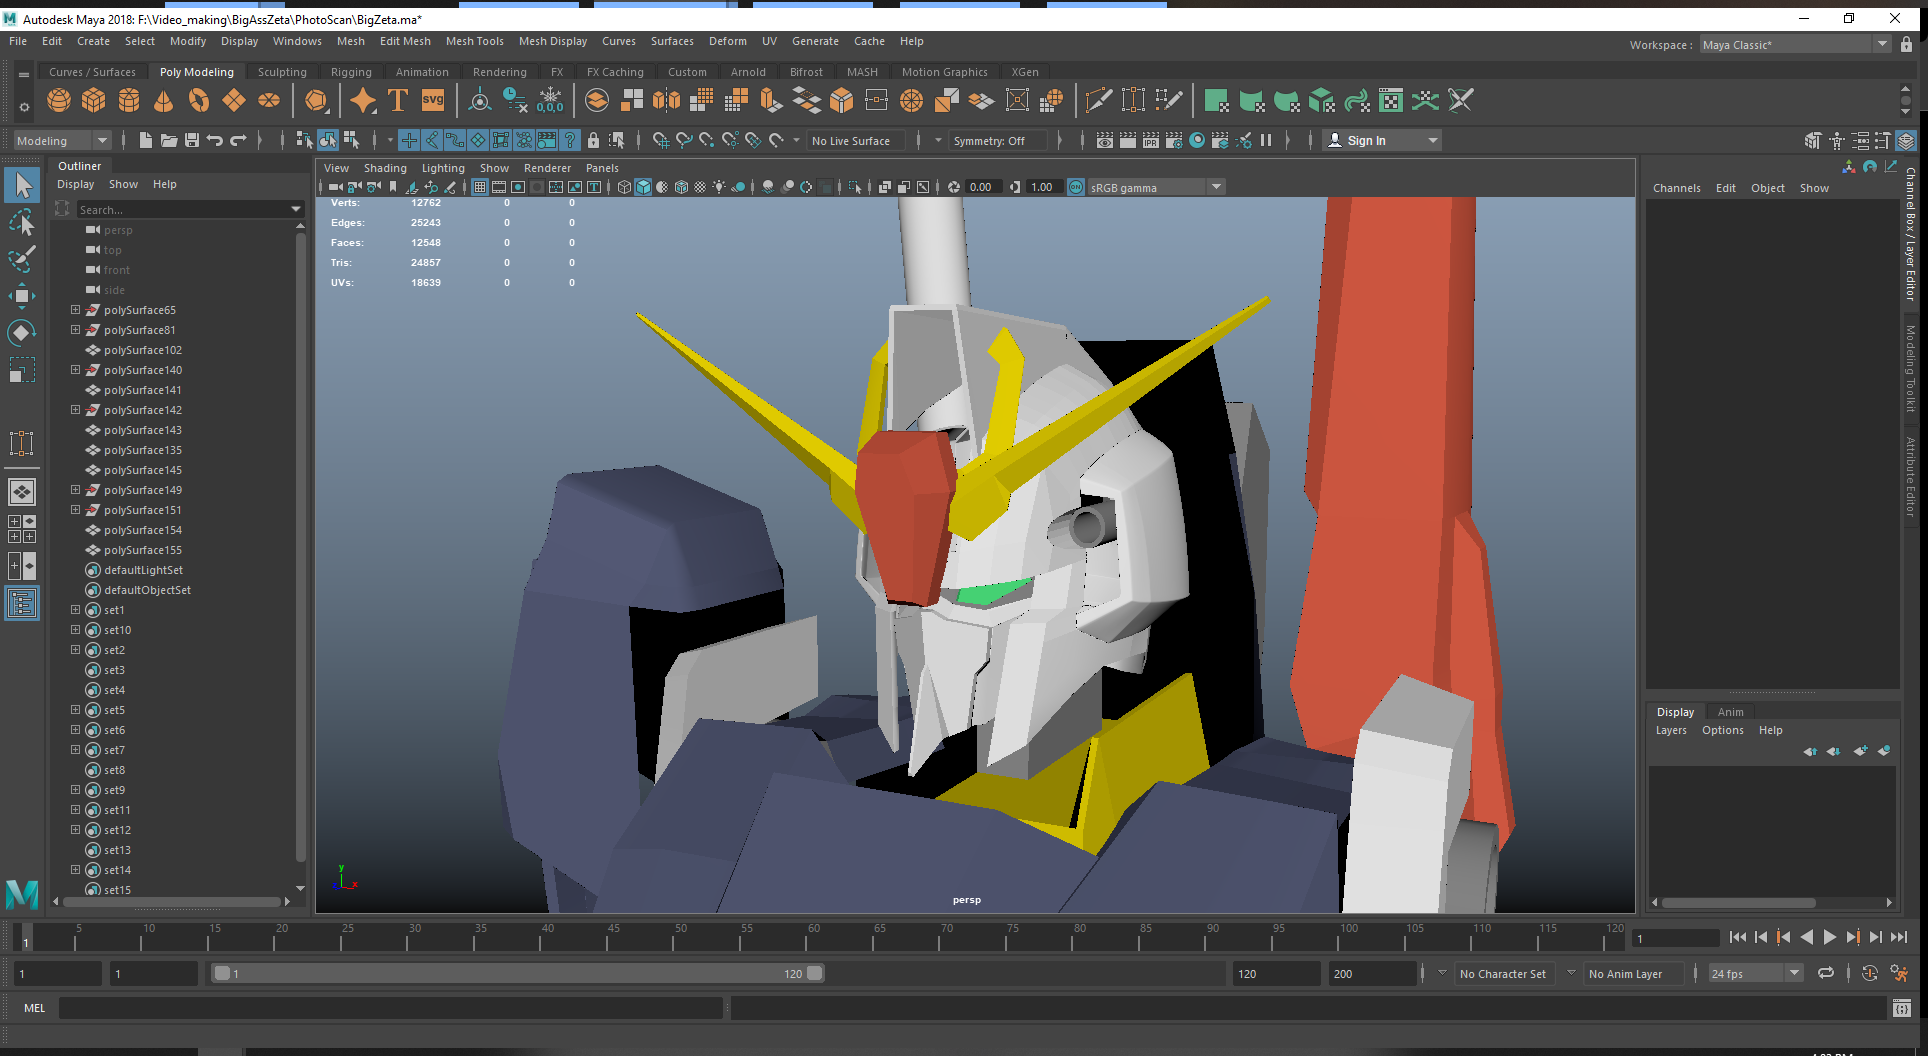The width and height of the screenshot is (1928, 1056).
Task: Expand polySurface149 in Outliner
Action: coord(75,490)
